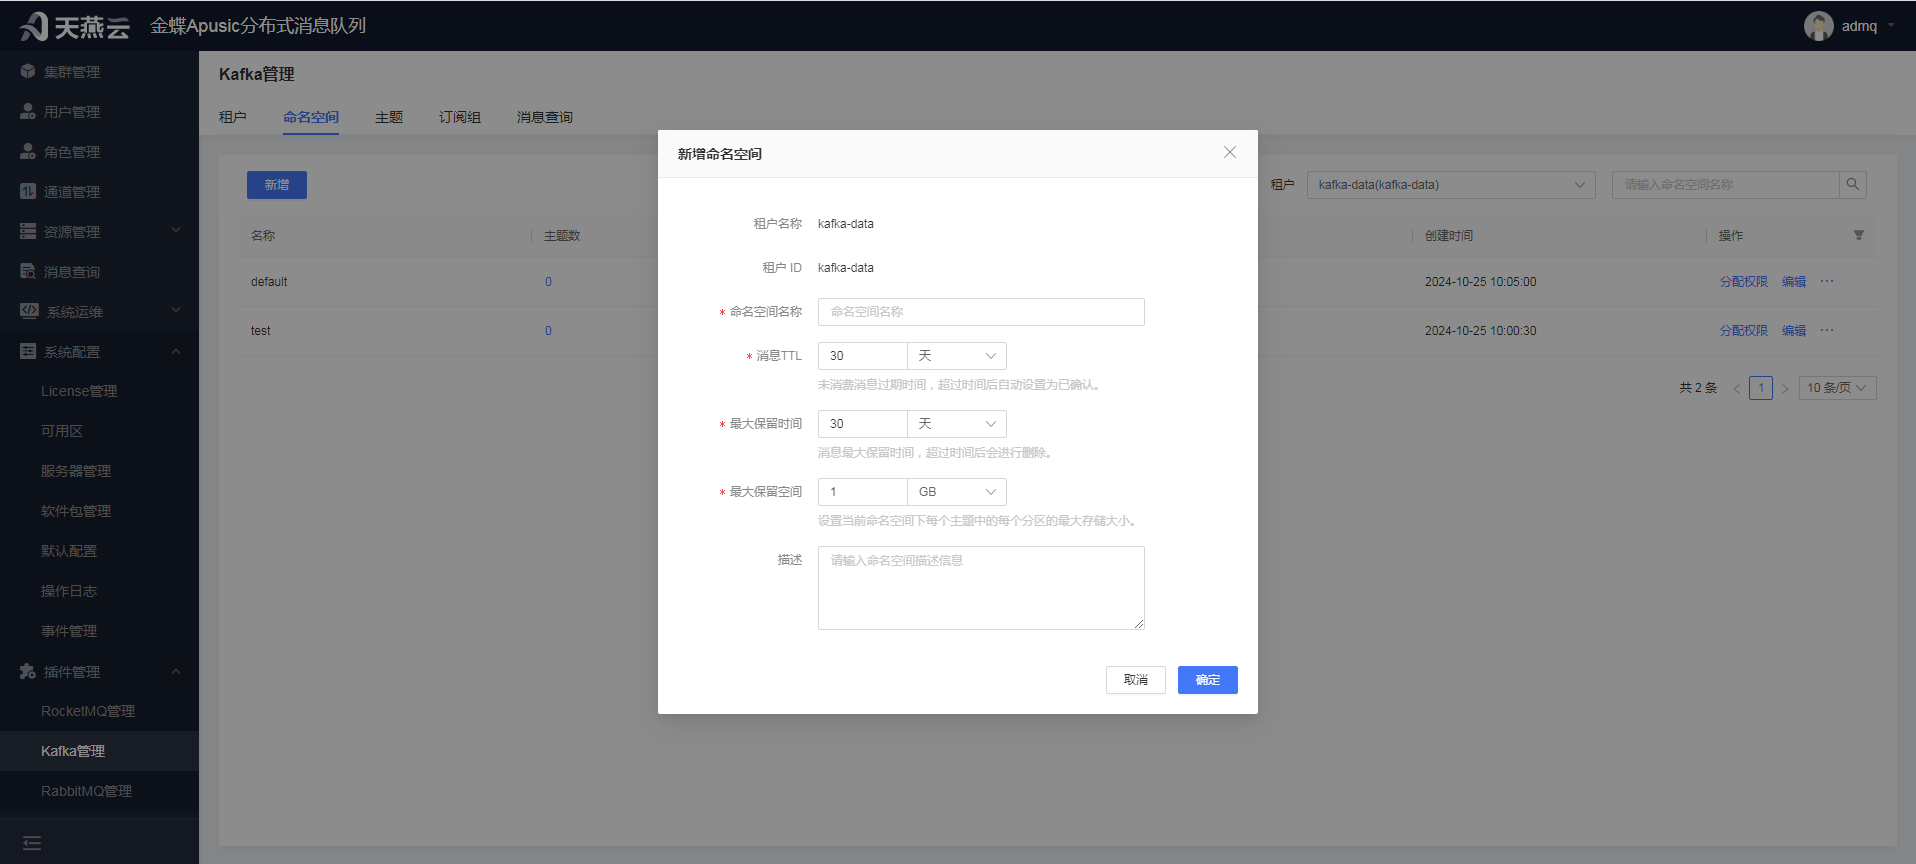1916x864 pixels.
Task: Click the 最大保留时间 number field
Action: coord(862,424)
